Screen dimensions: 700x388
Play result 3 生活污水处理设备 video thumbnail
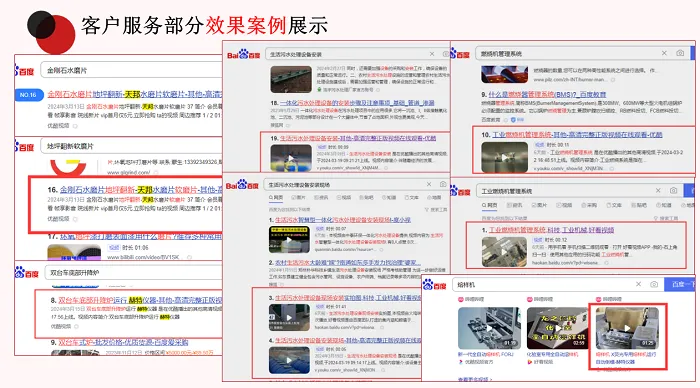[x=289, y=317]
